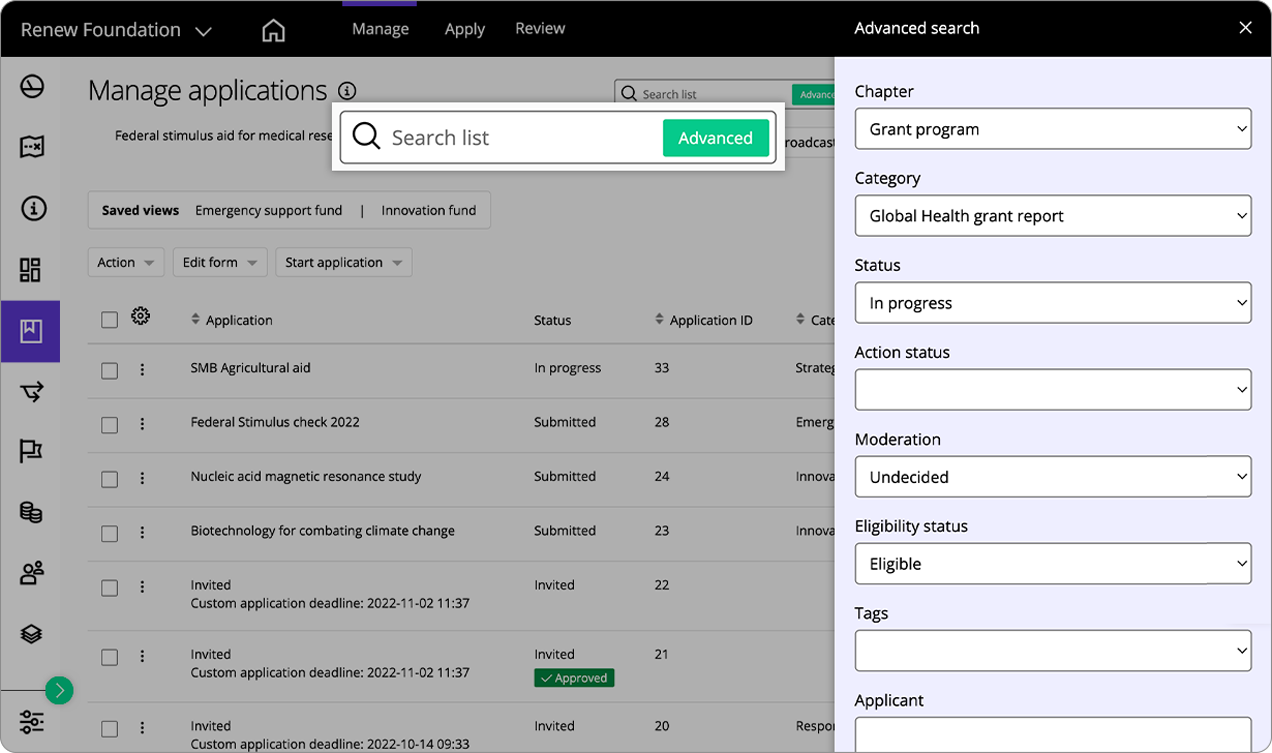This screenshot has height=753, width=1272.
Task: Select the users icon in the left sidebar
Action: [31, 572]
